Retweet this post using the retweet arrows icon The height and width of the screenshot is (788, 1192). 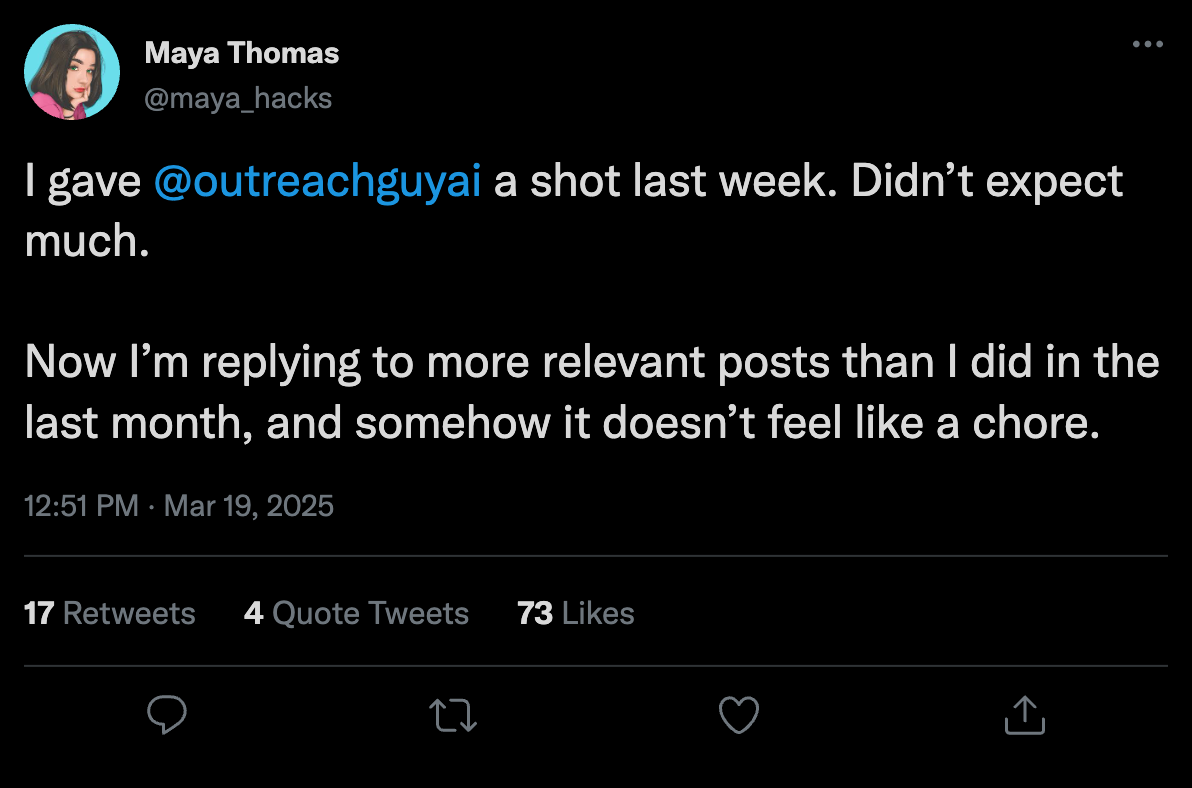click(x=453, y=715)
